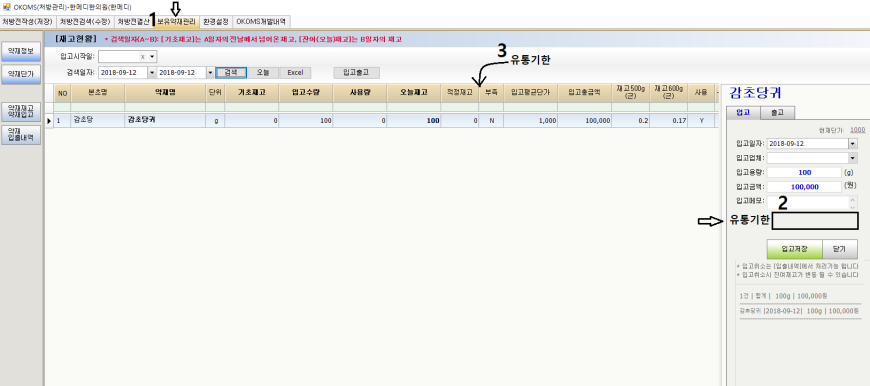Open the OKOMS처방내역 tab
The width and height of the screenshot is (870, 386).
[x=261, y=22]
